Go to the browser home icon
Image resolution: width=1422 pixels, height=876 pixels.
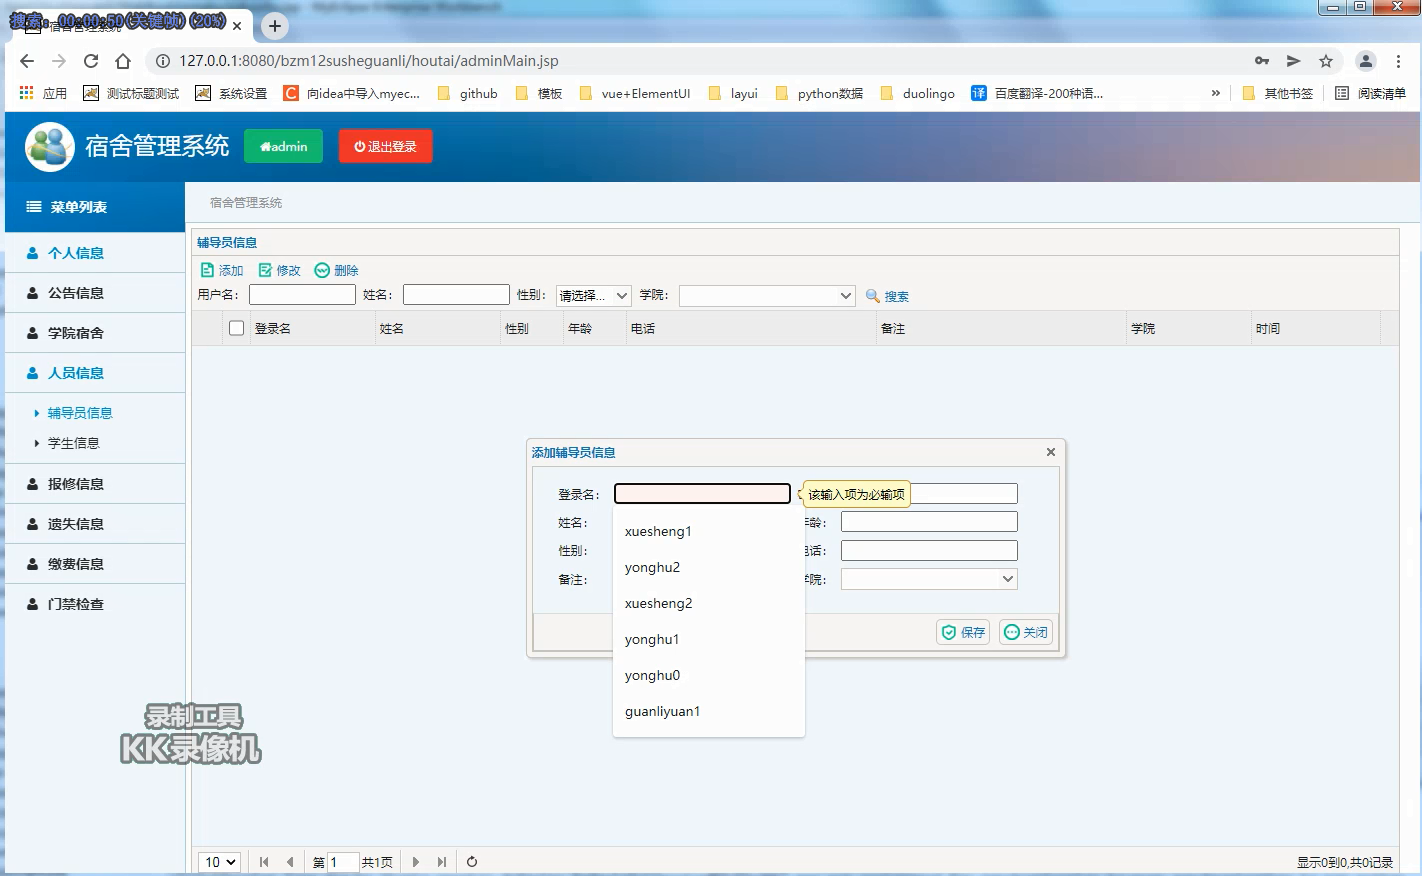[123, 61]
